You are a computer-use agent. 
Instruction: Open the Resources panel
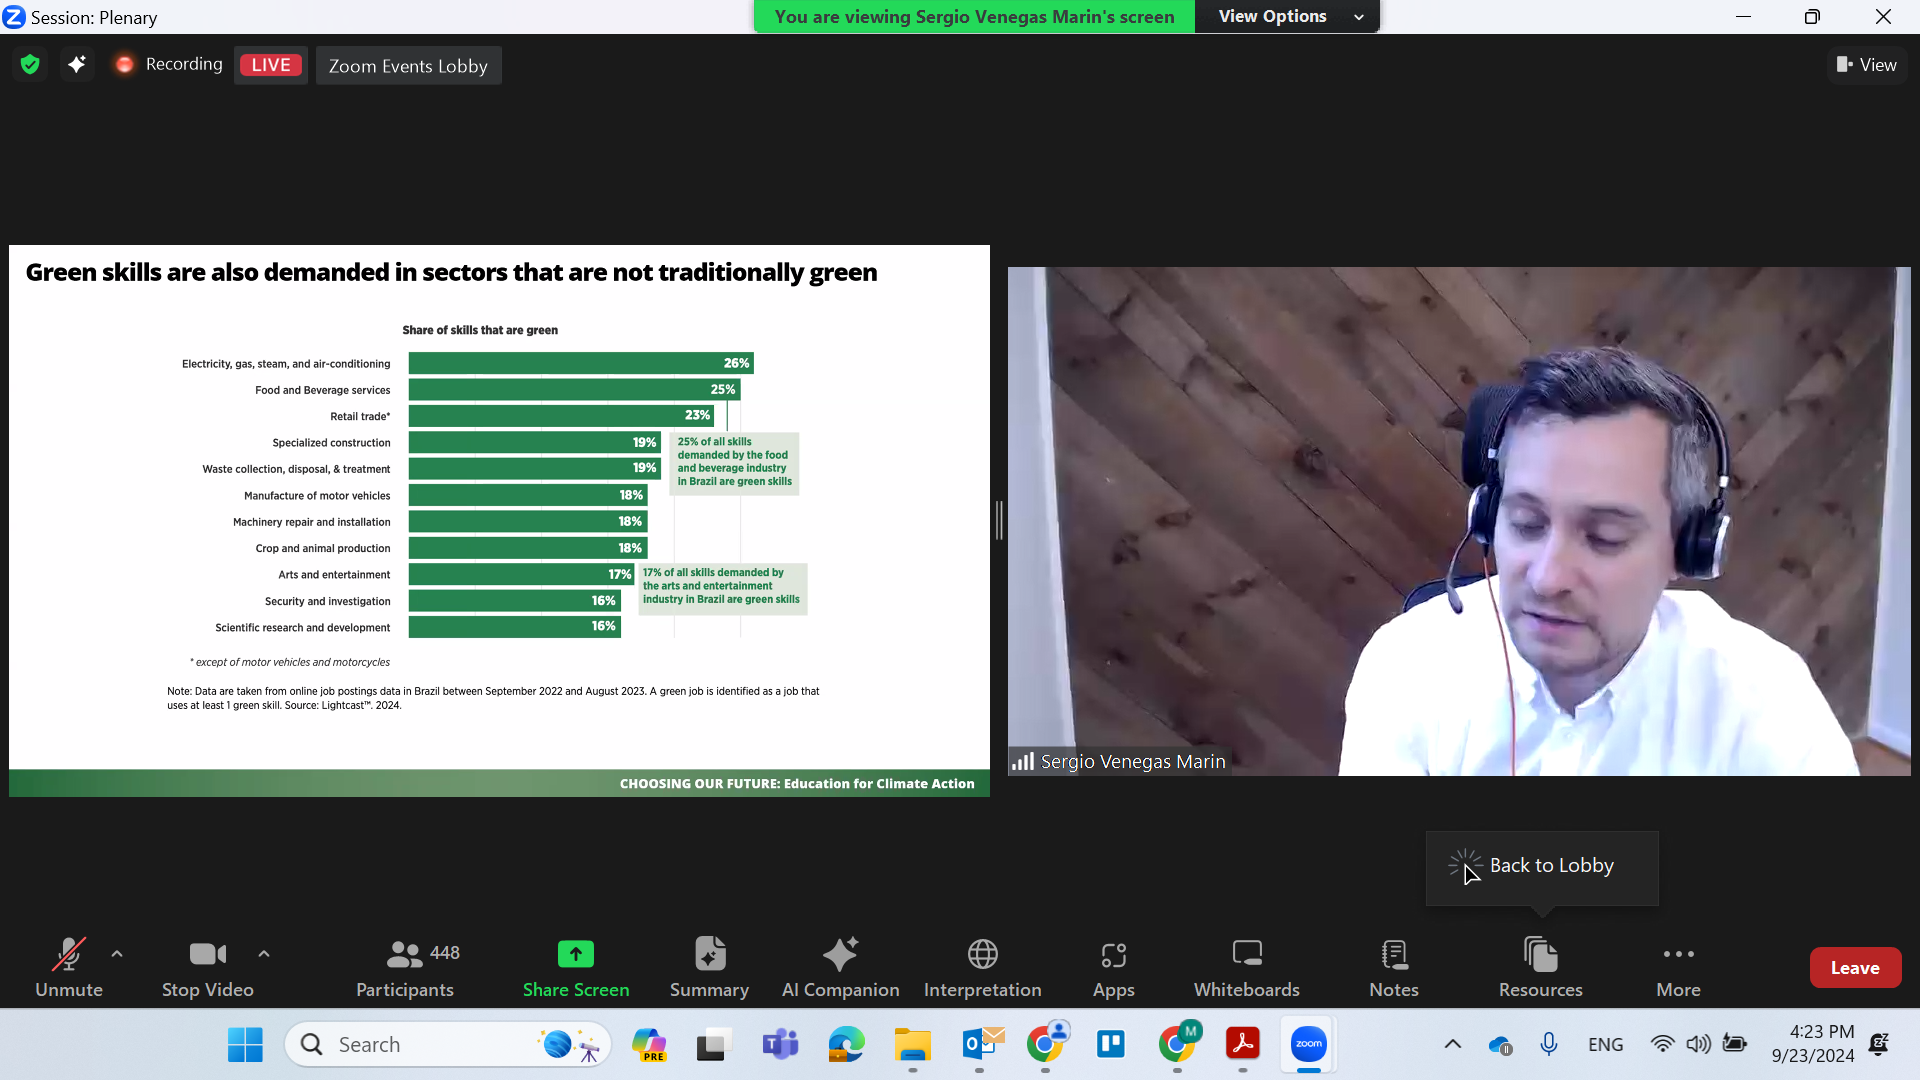1540,967
